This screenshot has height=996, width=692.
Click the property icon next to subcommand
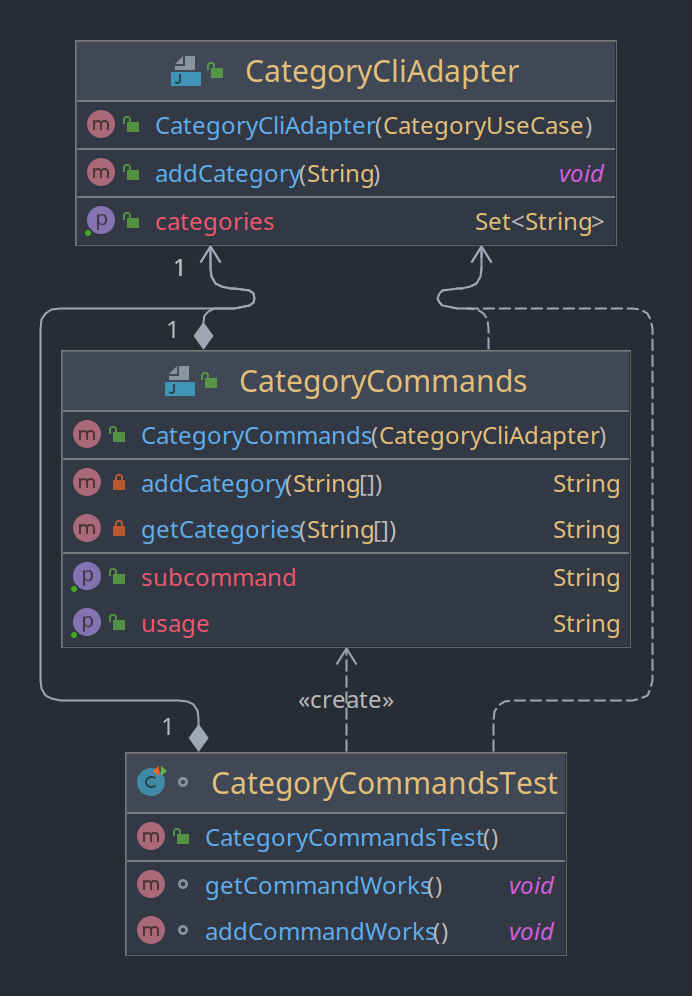[x=86, y=577]
